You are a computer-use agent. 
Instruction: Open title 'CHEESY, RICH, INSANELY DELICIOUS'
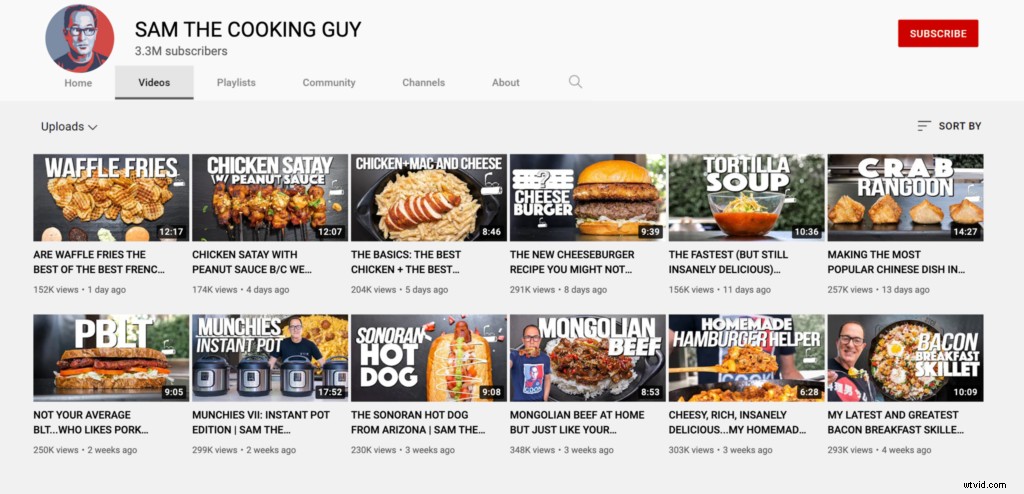pos(737,422)
